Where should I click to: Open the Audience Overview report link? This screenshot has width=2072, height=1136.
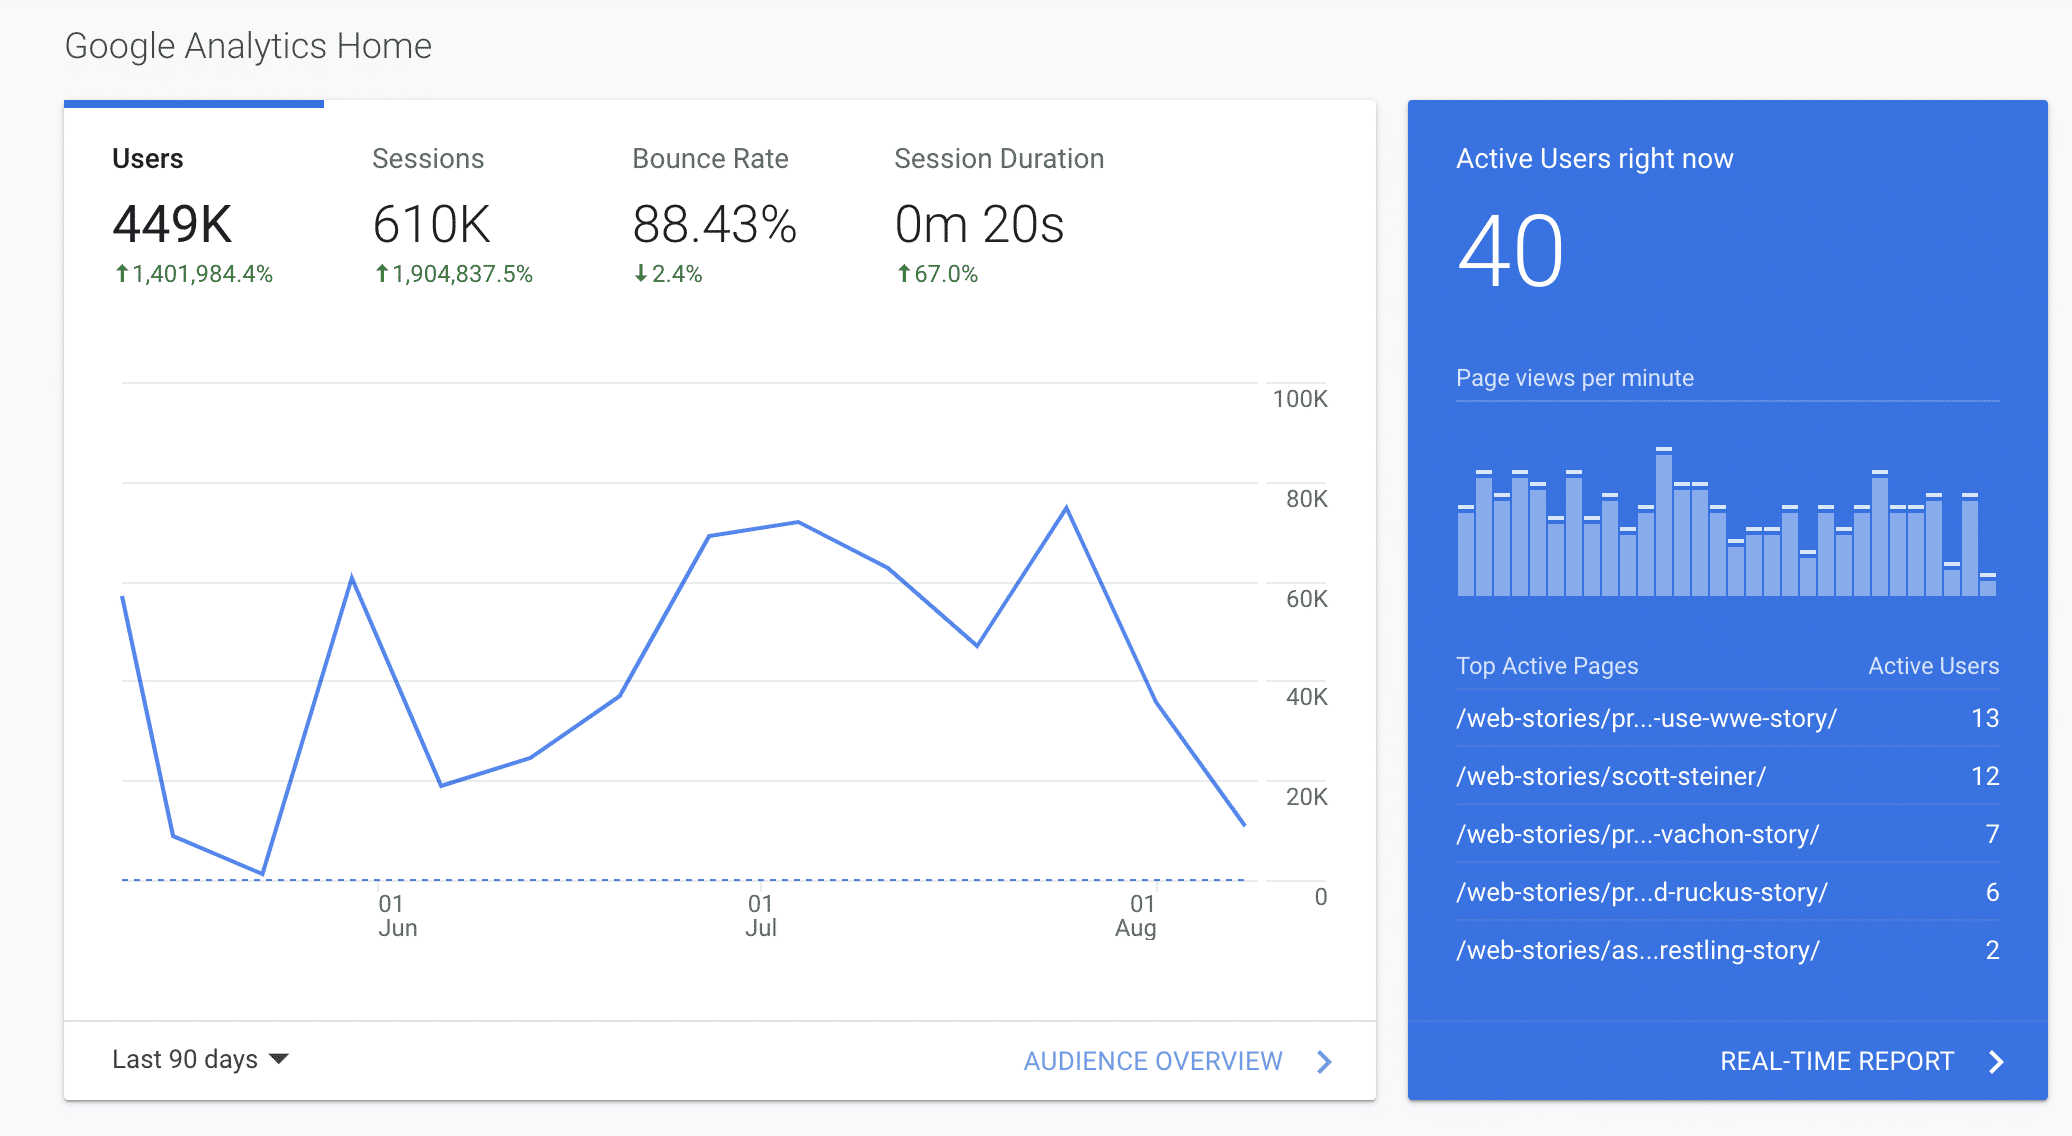point(1153,1061)
